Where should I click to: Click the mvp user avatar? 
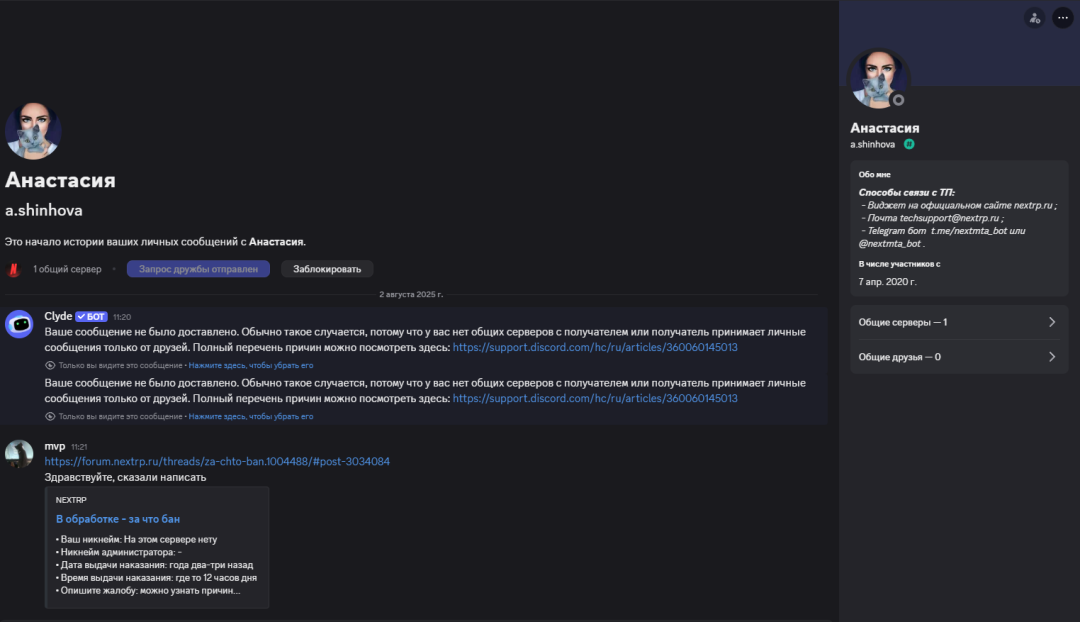(x=19, y=454)
